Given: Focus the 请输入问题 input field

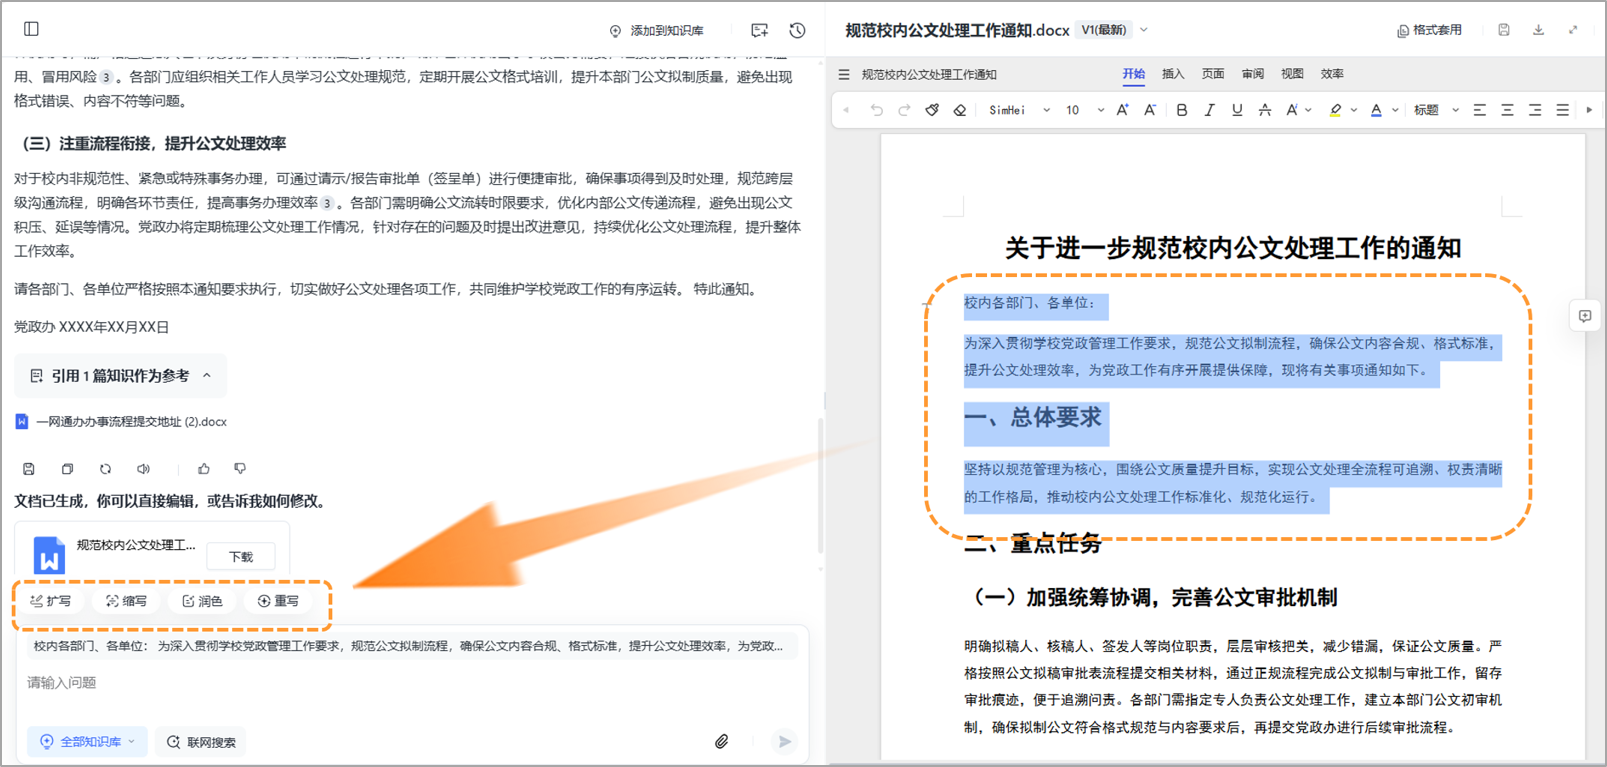Looking at the screenshot, I should (x=412, y=683).
